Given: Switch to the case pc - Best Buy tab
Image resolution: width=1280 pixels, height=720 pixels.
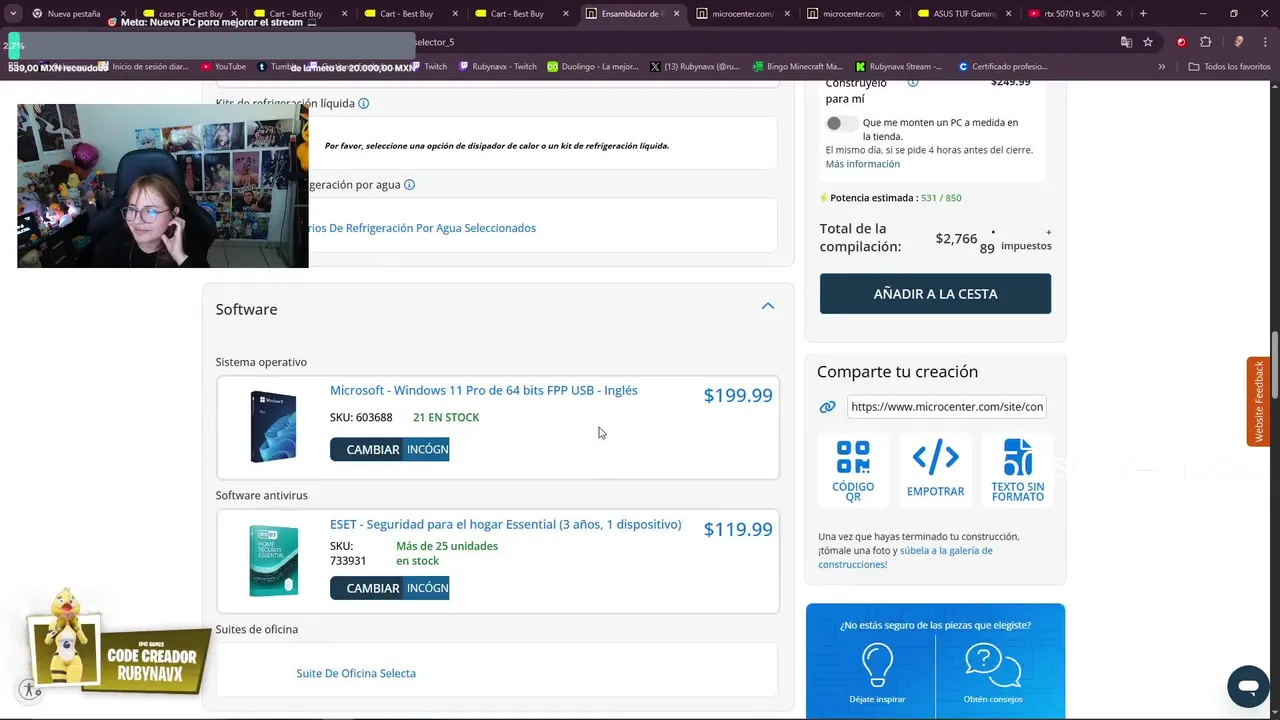Looking at the screenshot, I should (190, 14).
